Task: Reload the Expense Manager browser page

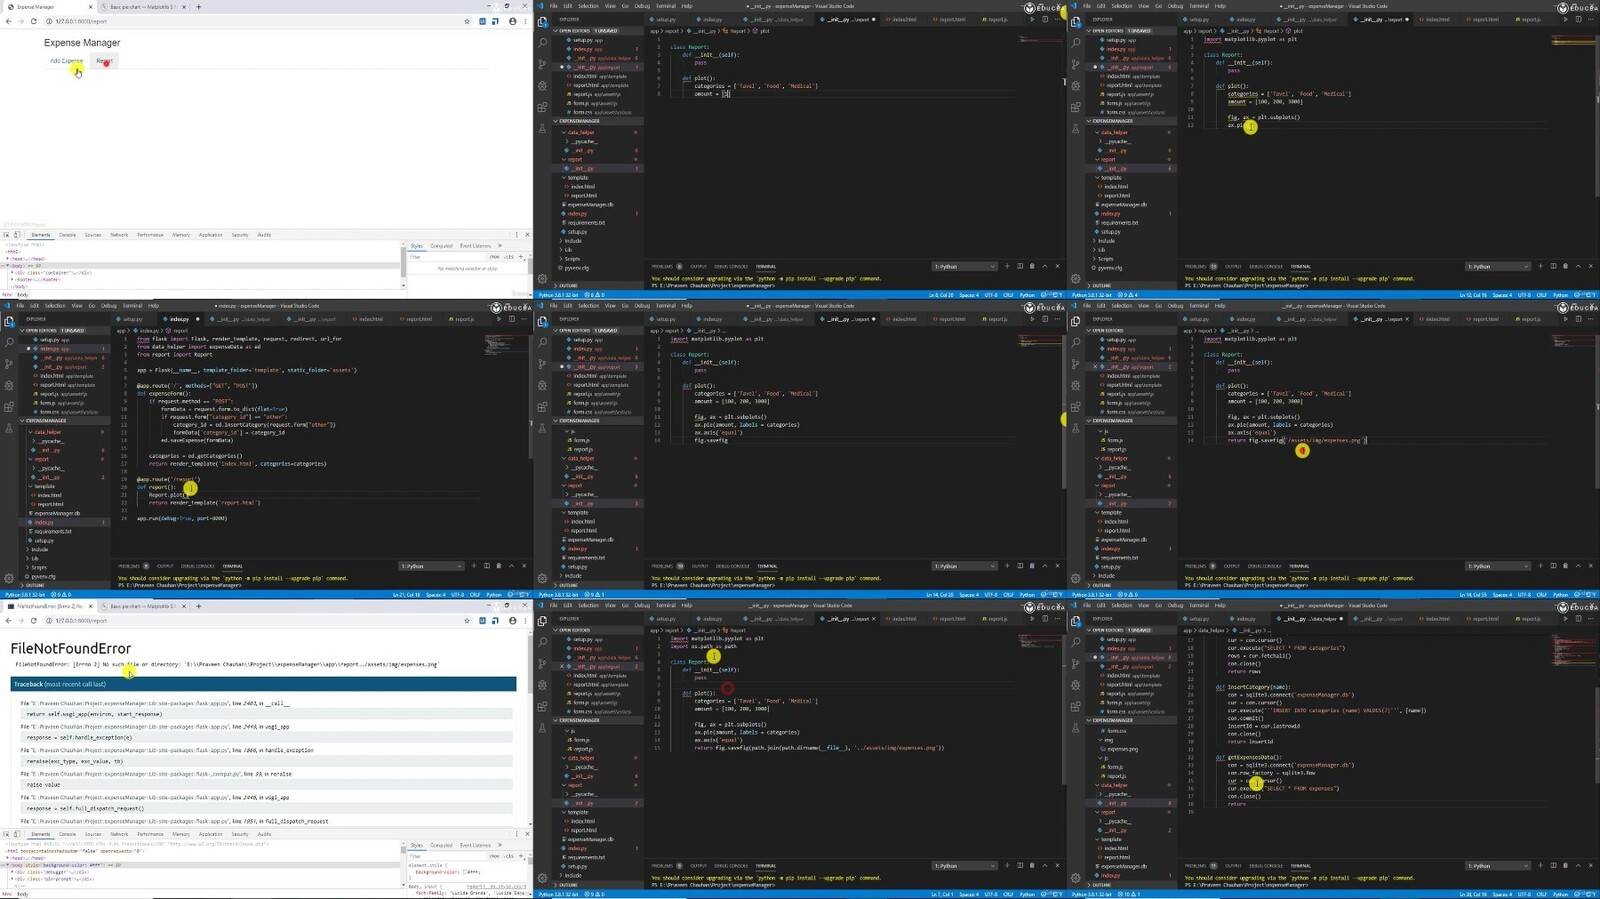Action: pos(33,21)
